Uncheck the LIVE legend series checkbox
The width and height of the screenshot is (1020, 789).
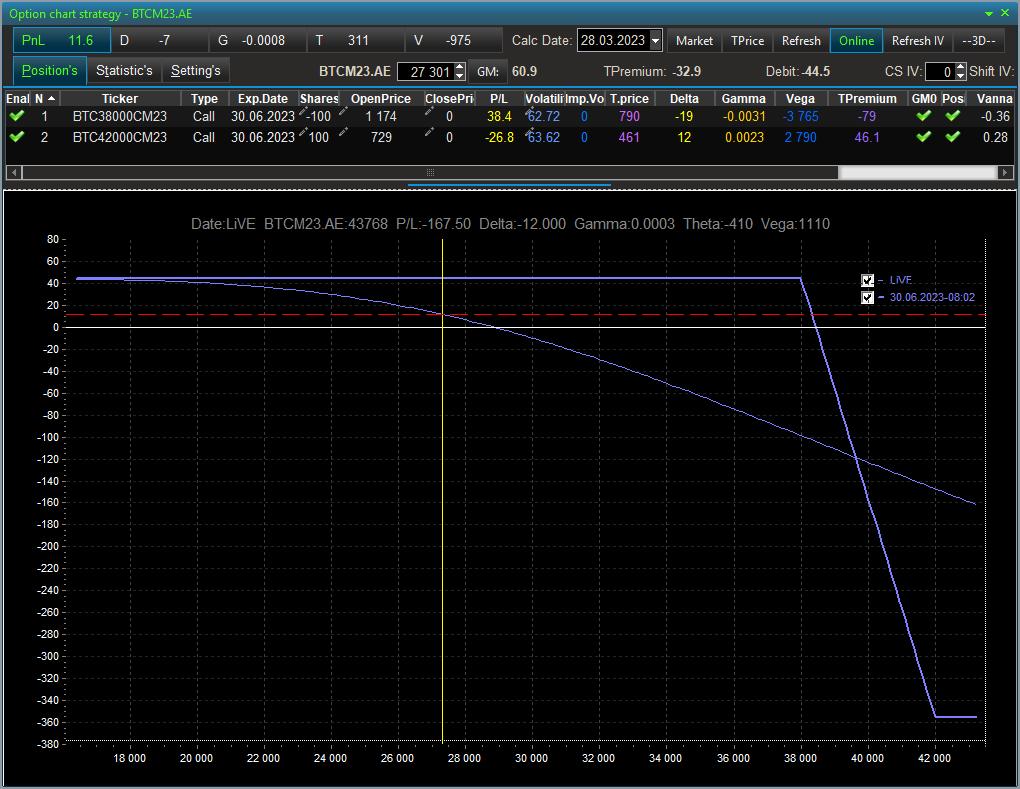tap(867, 280)
